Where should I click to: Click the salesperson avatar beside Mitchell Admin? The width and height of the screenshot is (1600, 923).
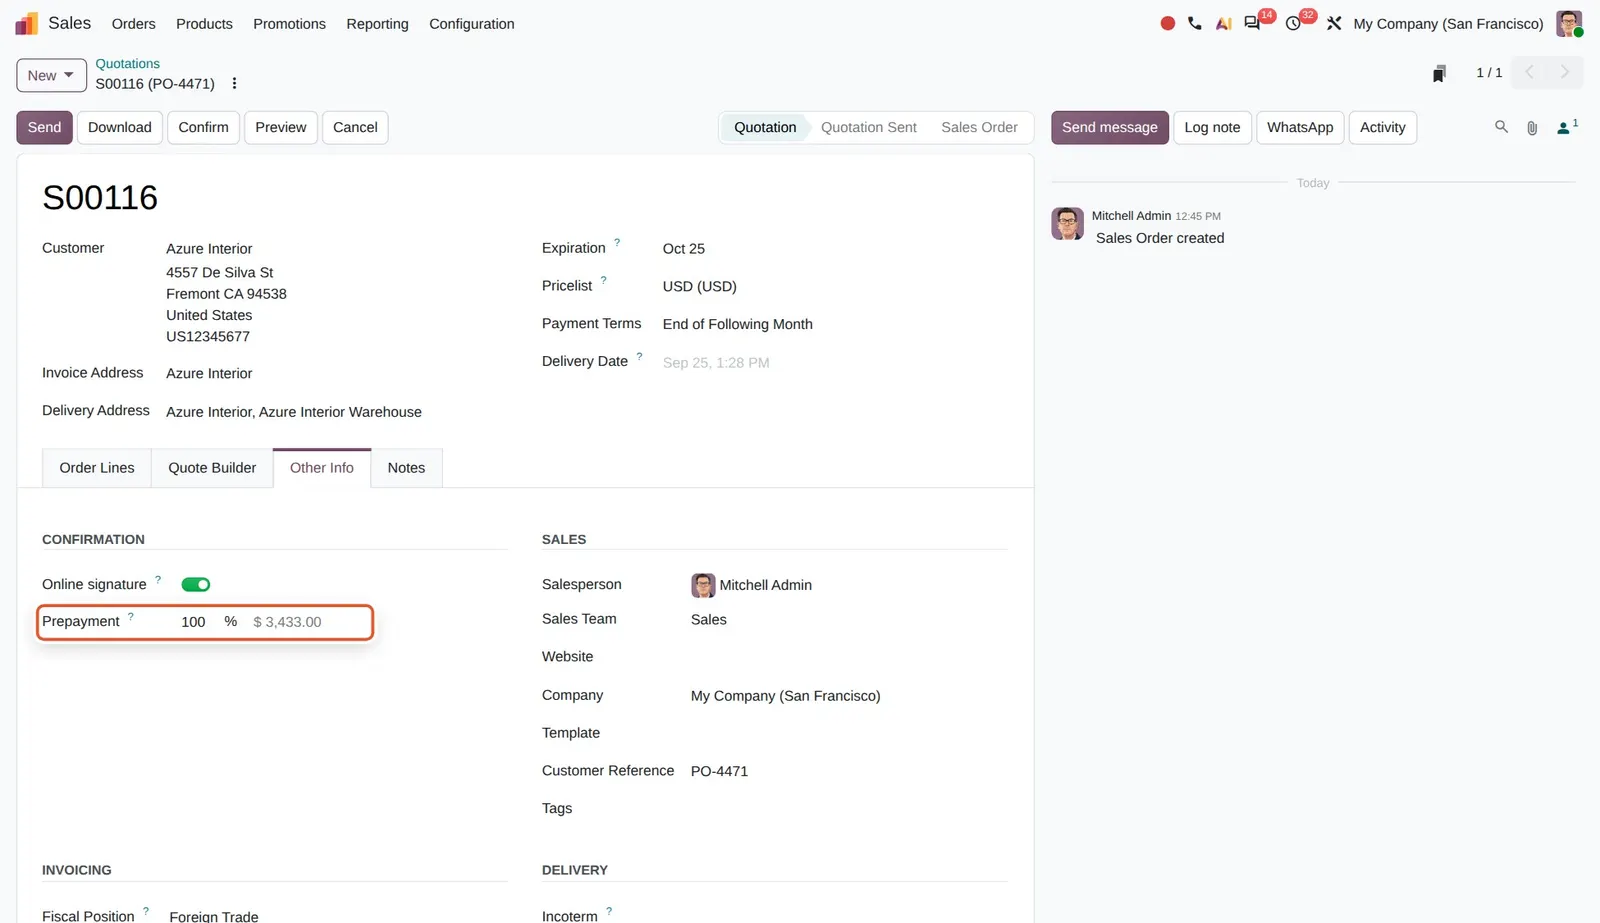point(703,585)
